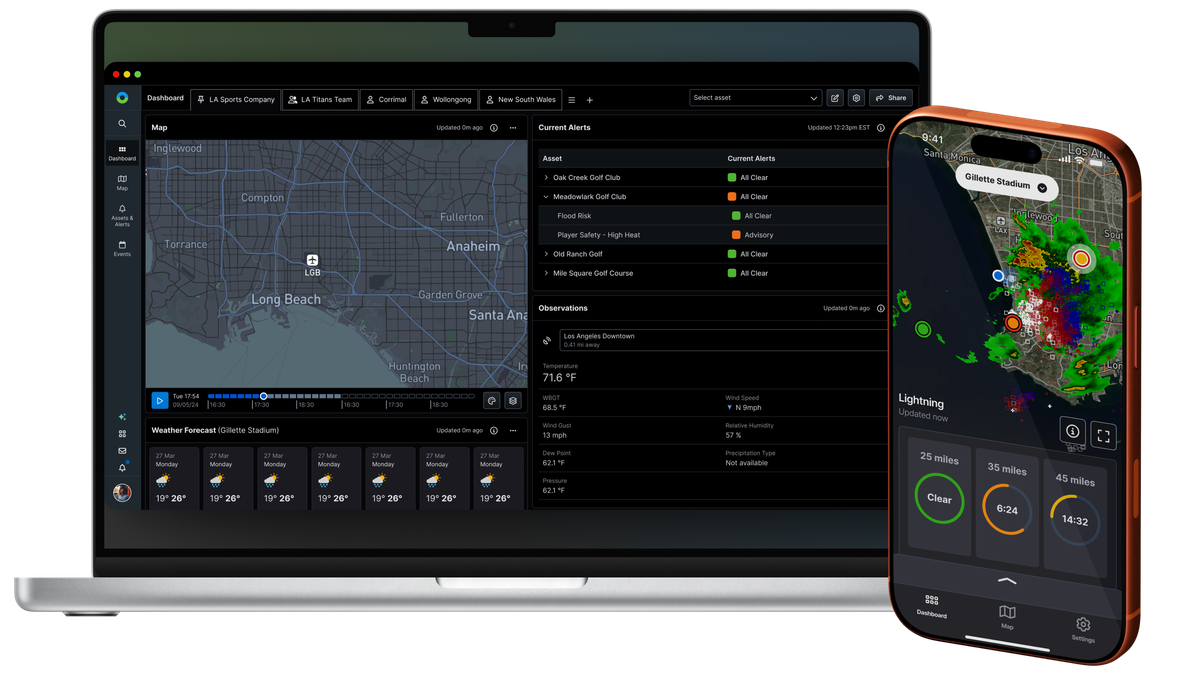The height and width of the screenshot is (675, 1200).
Task: Open the Map view from the left sidebar
Action: (122, 183)
